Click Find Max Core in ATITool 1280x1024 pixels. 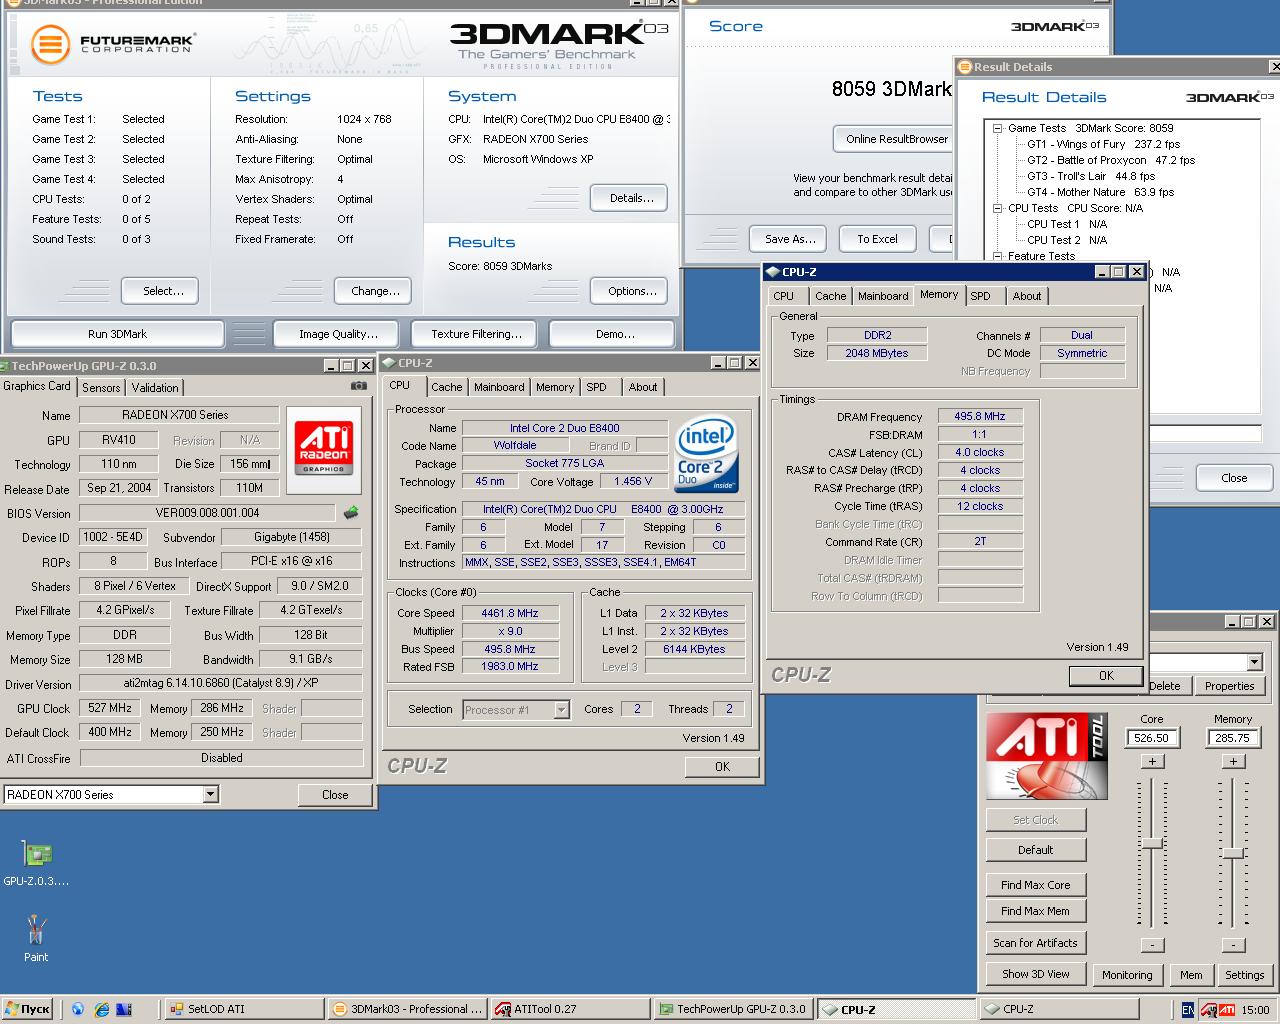(1035, 885)
